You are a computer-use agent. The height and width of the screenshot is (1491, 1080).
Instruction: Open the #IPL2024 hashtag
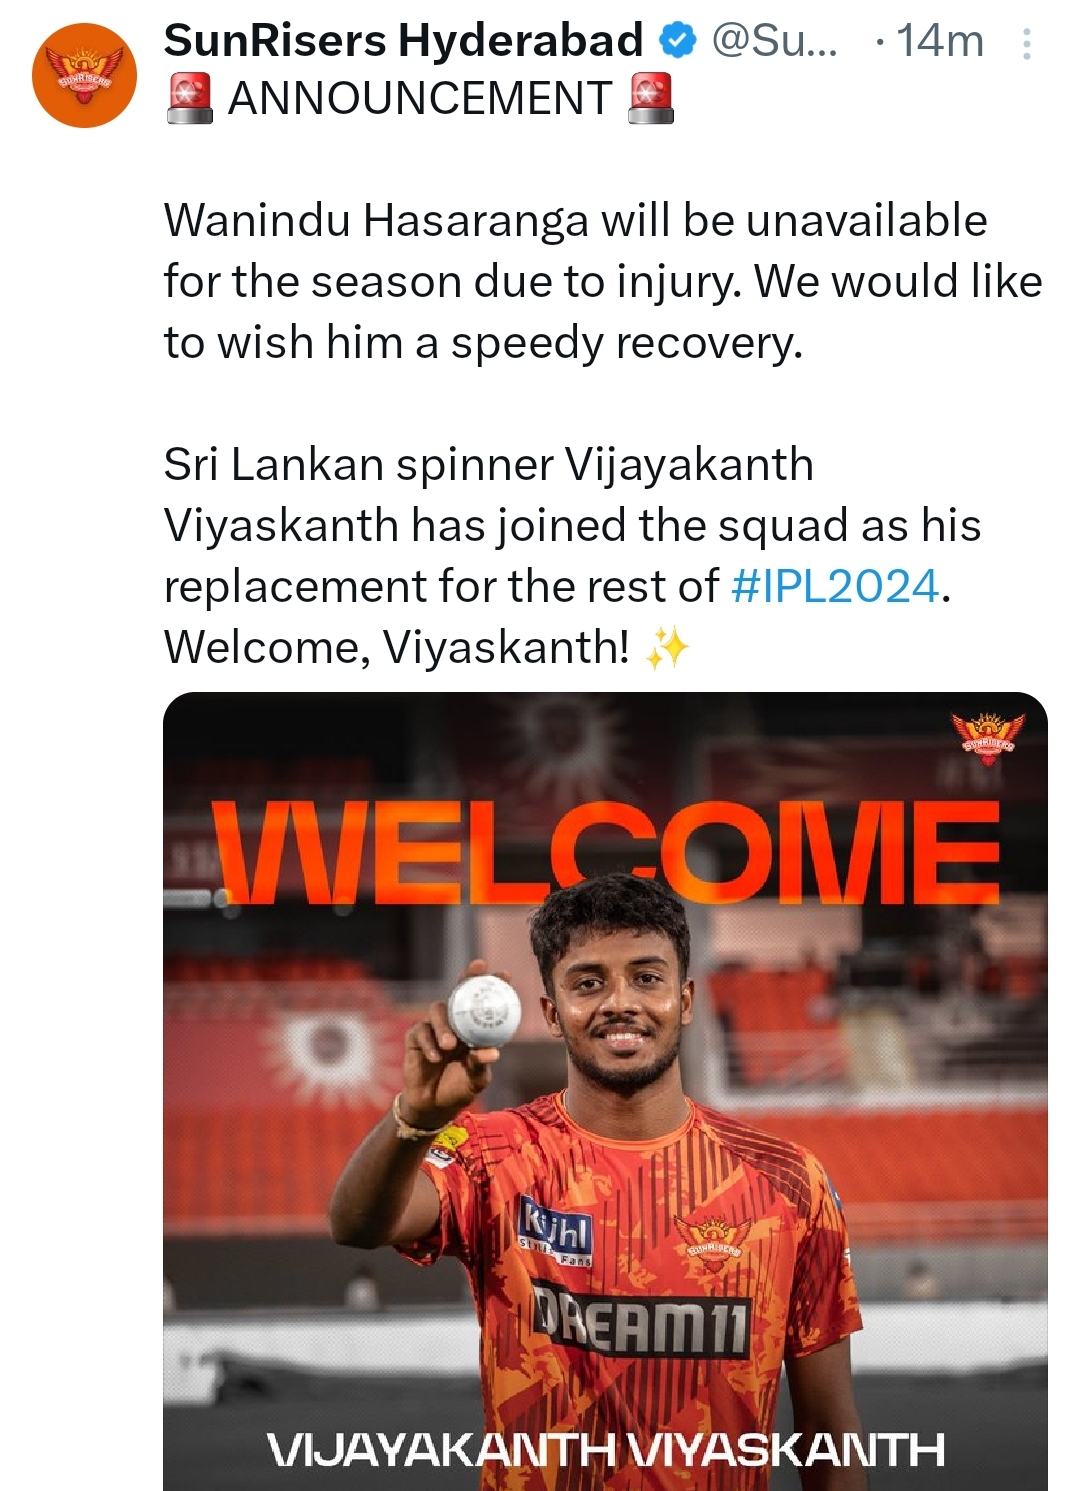[x=836, y=586]
